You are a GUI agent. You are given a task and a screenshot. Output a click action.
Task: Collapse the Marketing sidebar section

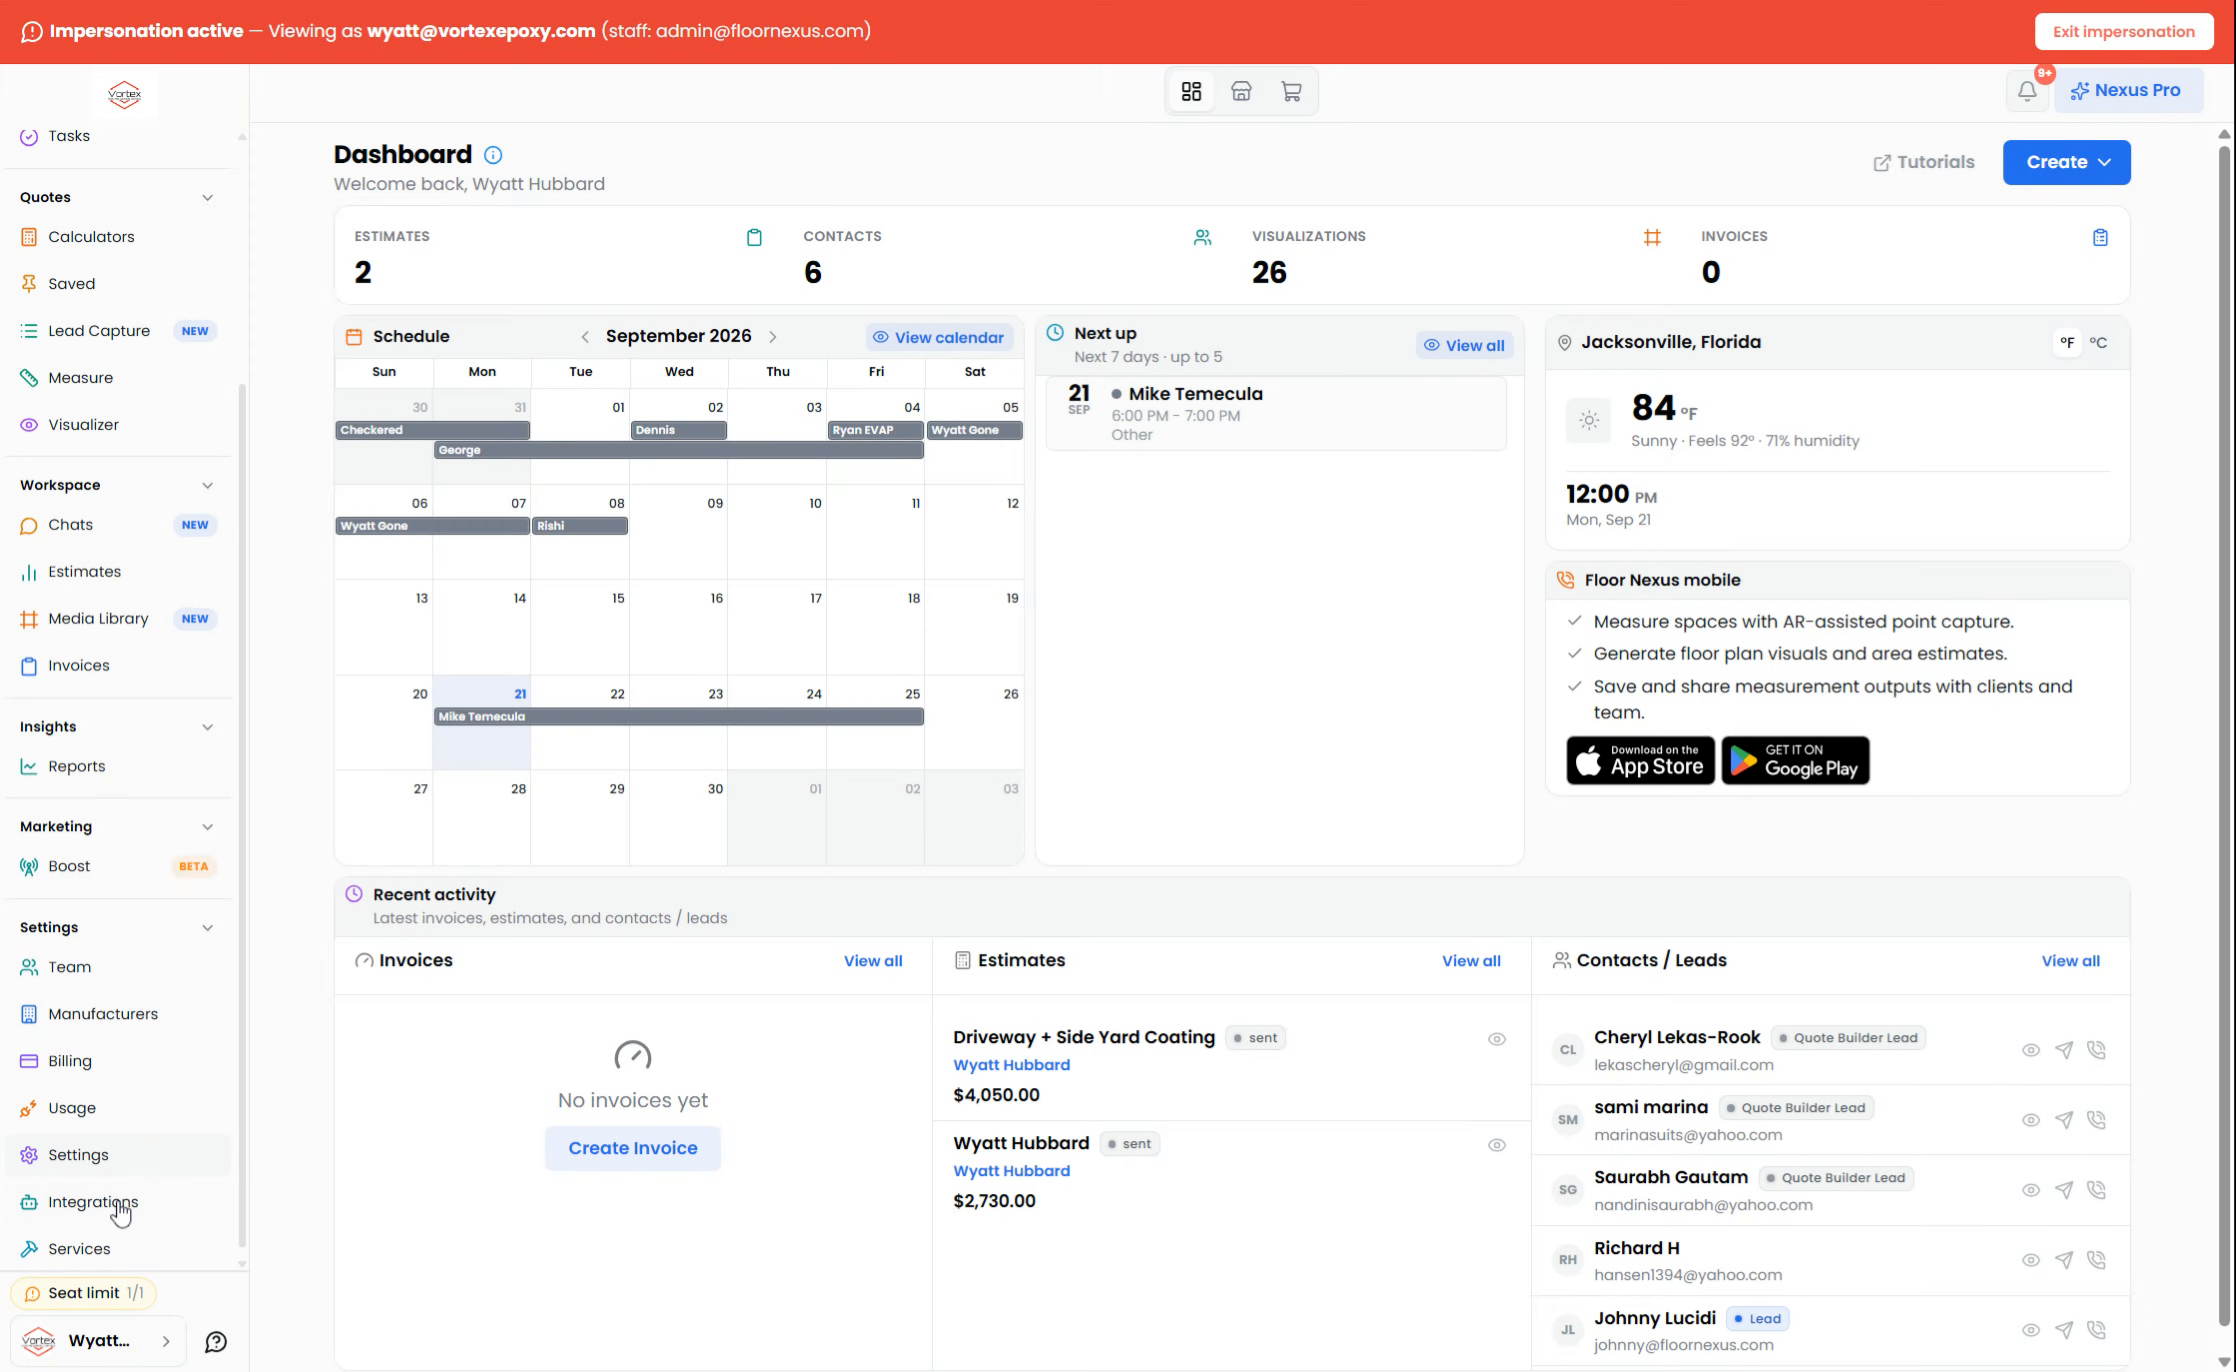point(207,827)
